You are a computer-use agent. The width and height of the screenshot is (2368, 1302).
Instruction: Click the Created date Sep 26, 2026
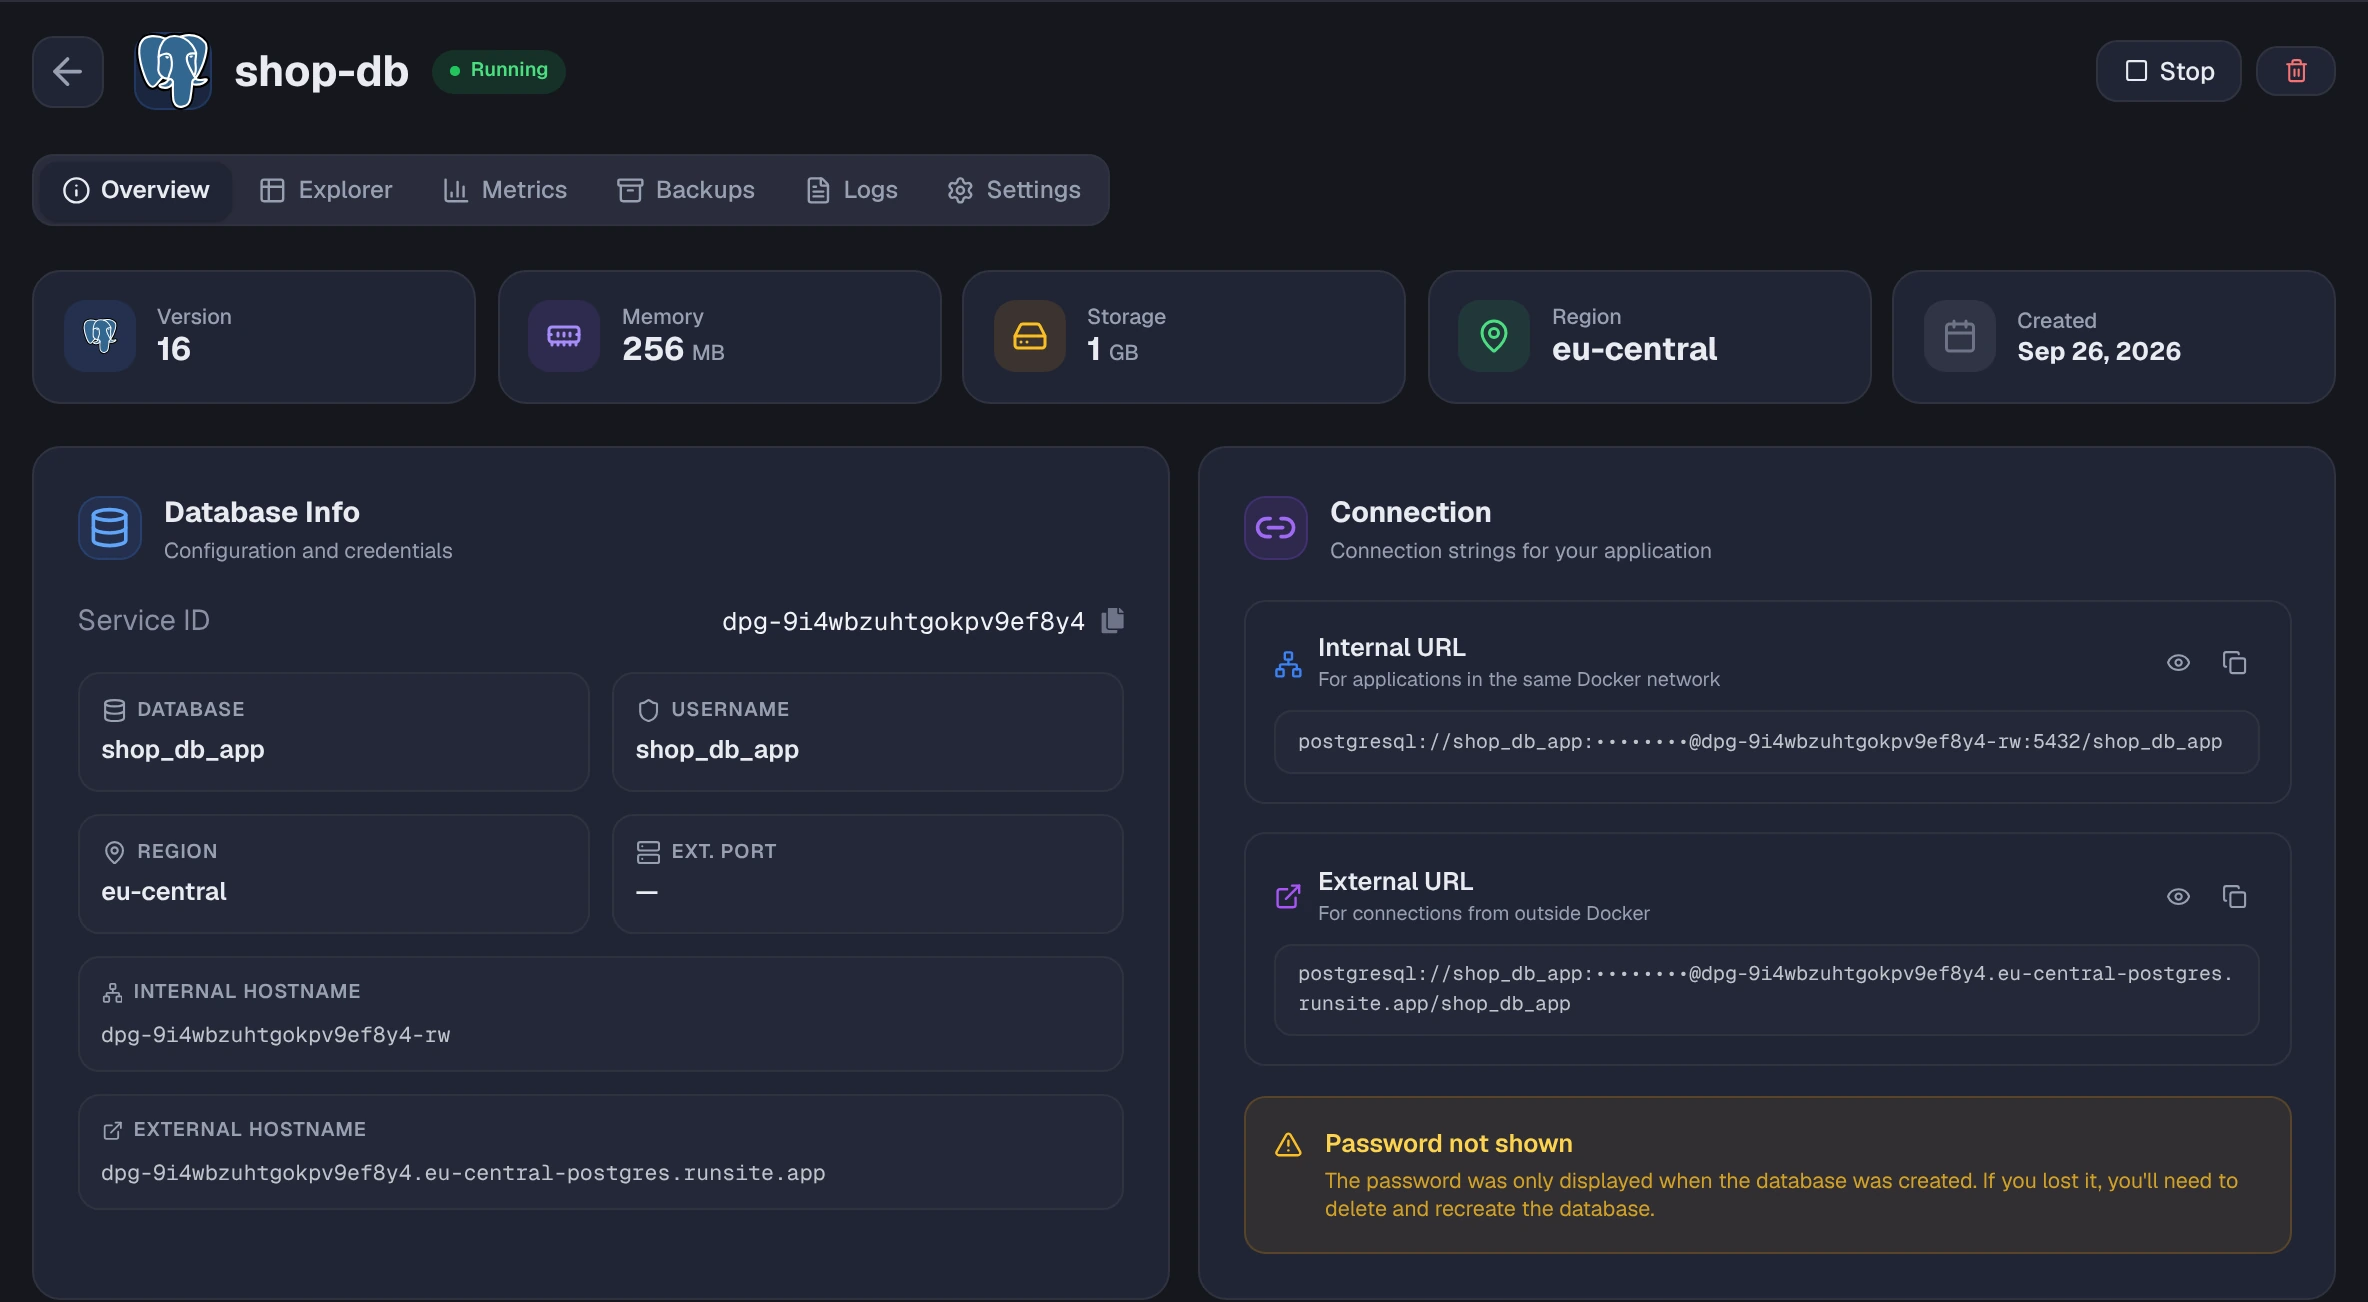pyautogui.click(x=2099, y=351)
